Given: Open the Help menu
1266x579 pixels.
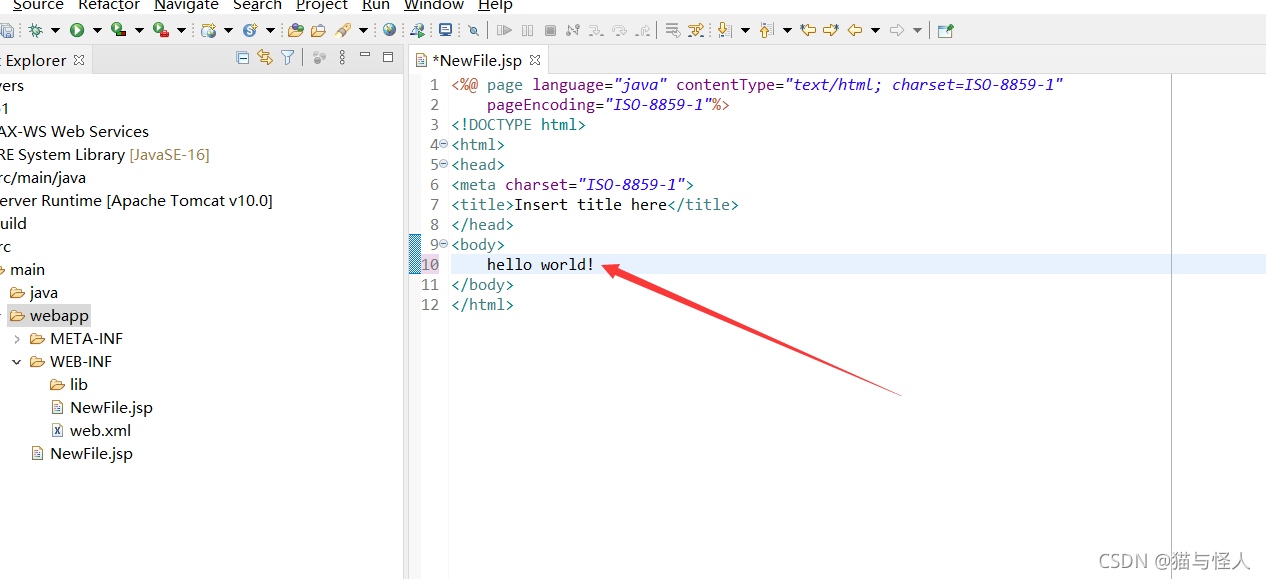Looking at the screenshot, I should tap(495, 5).
